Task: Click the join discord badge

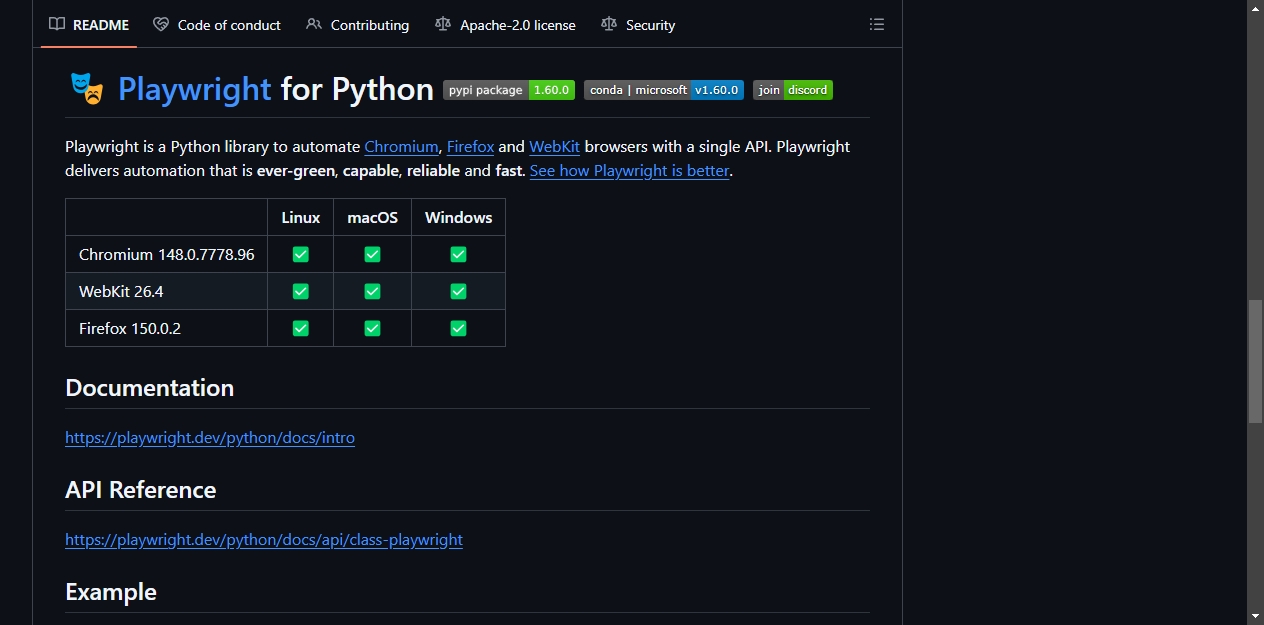Action: click(793, 90)
